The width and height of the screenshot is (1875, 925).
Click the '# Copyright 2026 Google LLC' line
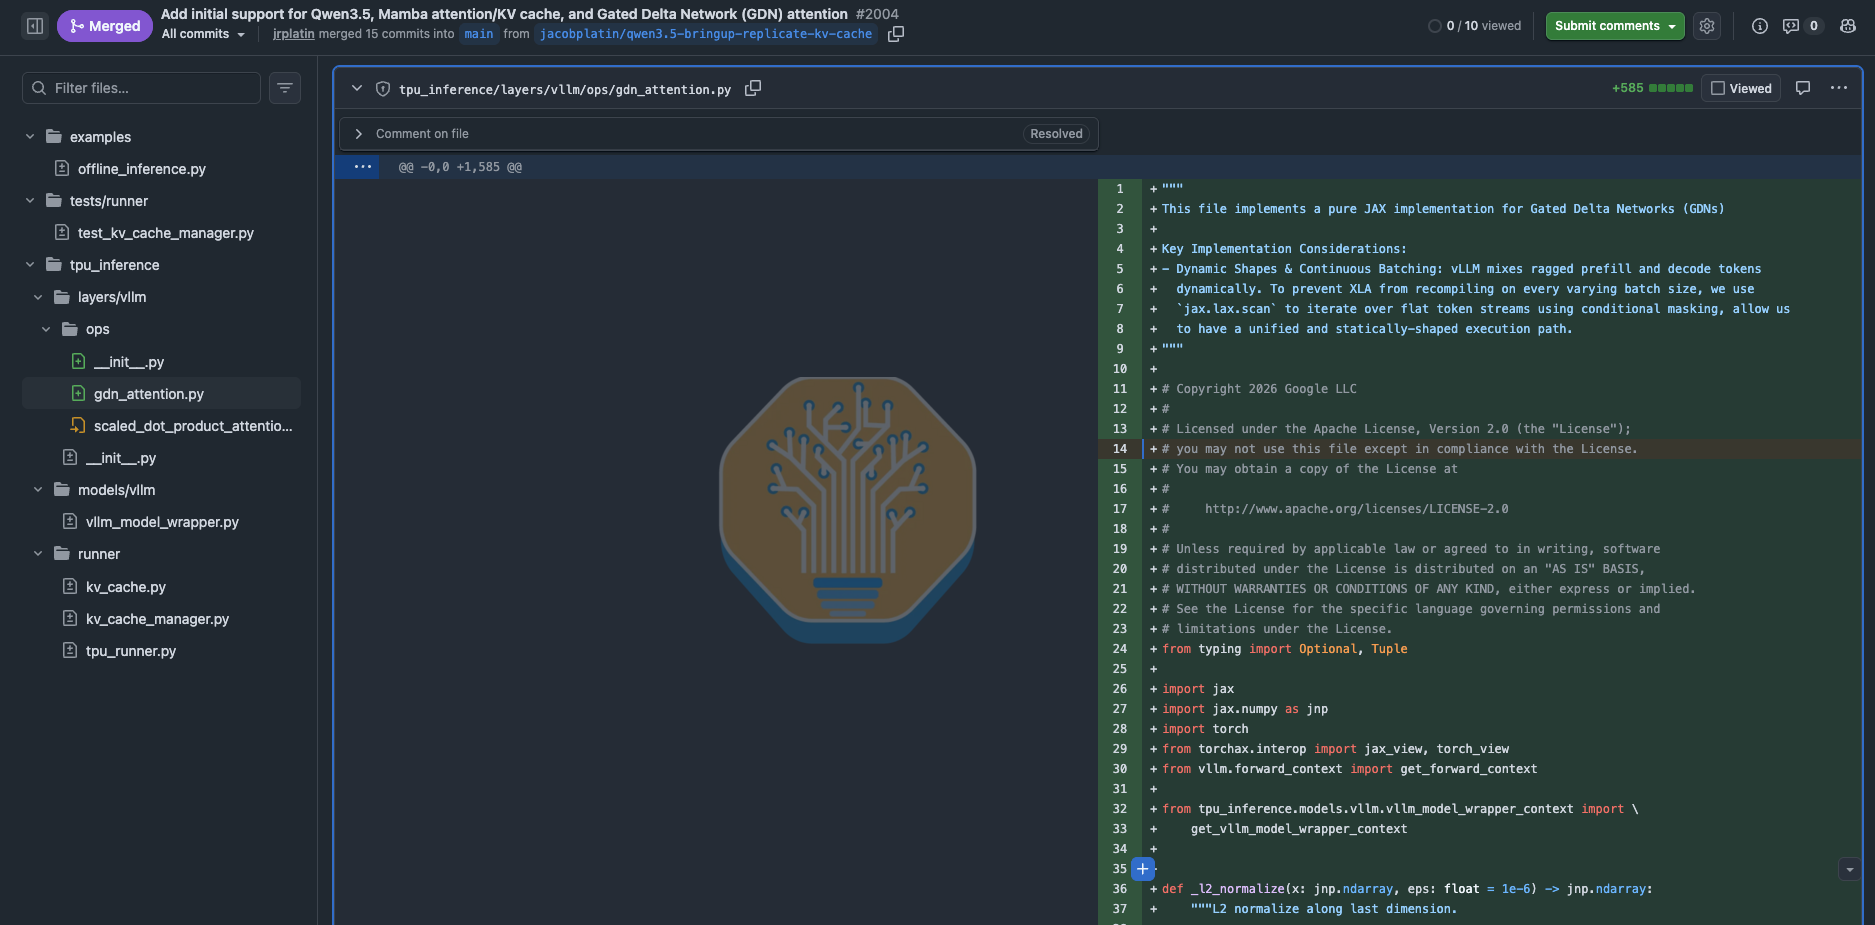1259,389
